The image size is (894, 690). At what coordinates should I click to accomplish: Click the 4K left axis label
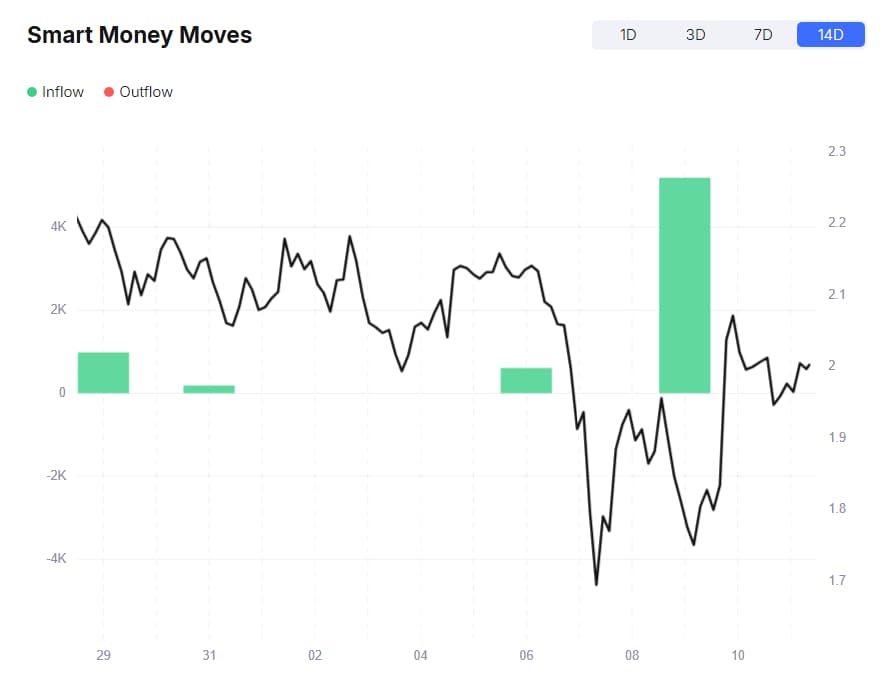click(58, 227)
